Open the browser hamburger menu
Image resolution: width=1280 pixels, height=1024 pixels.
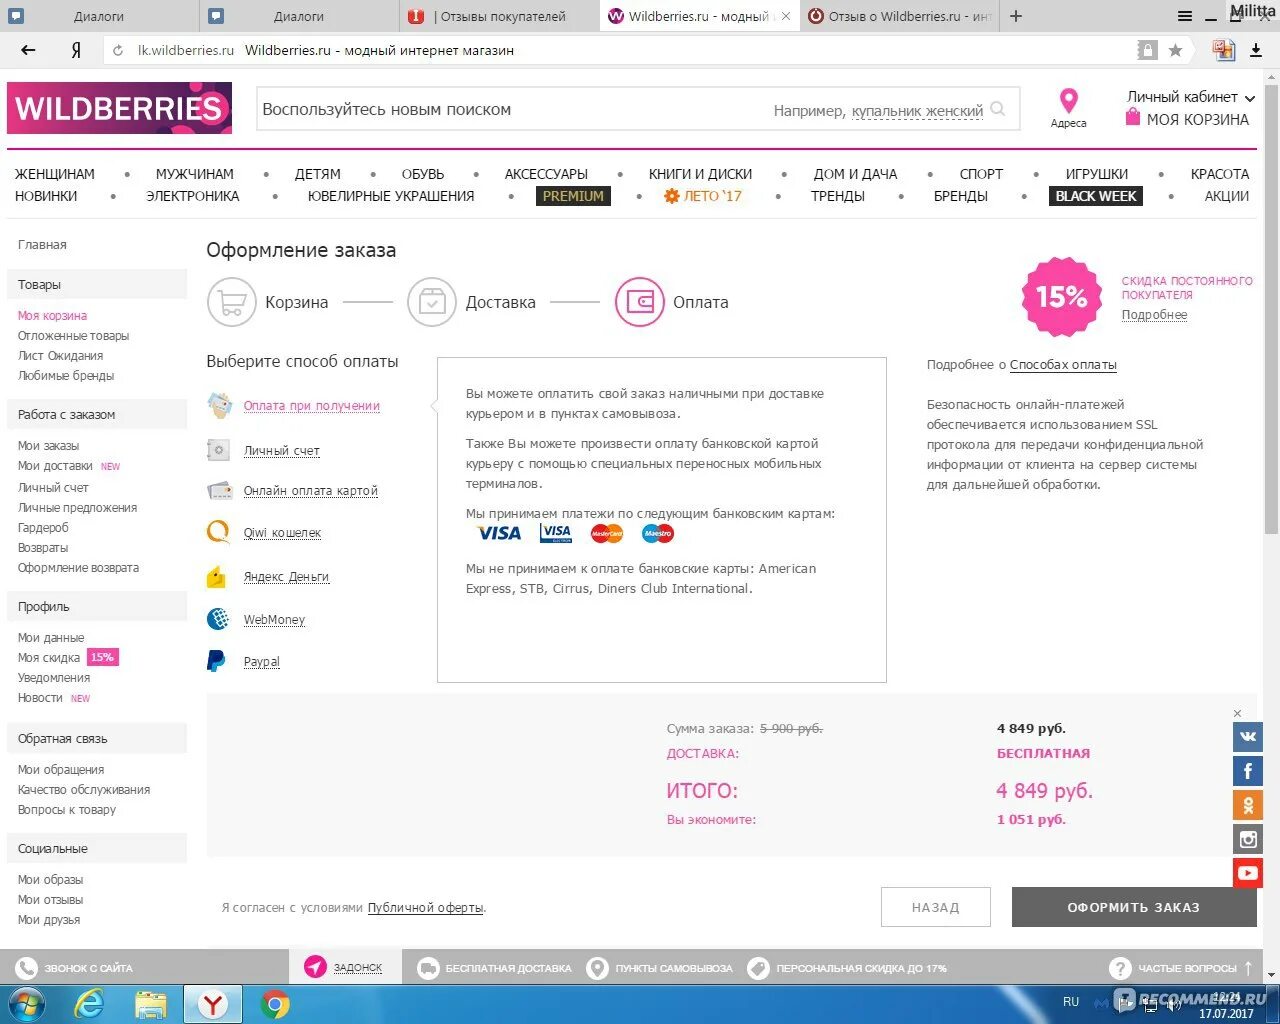1185,16
